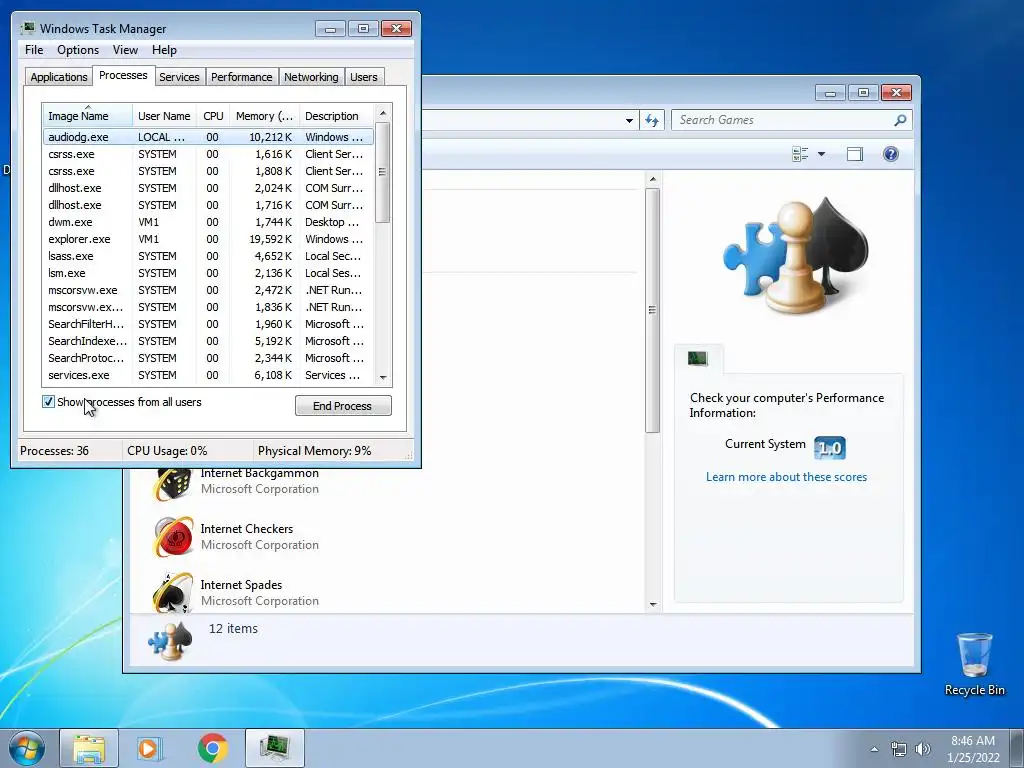Switch to the Services tab
Image resolution: width=1024 pixels, height=768 pixels.
coord(179,77)
